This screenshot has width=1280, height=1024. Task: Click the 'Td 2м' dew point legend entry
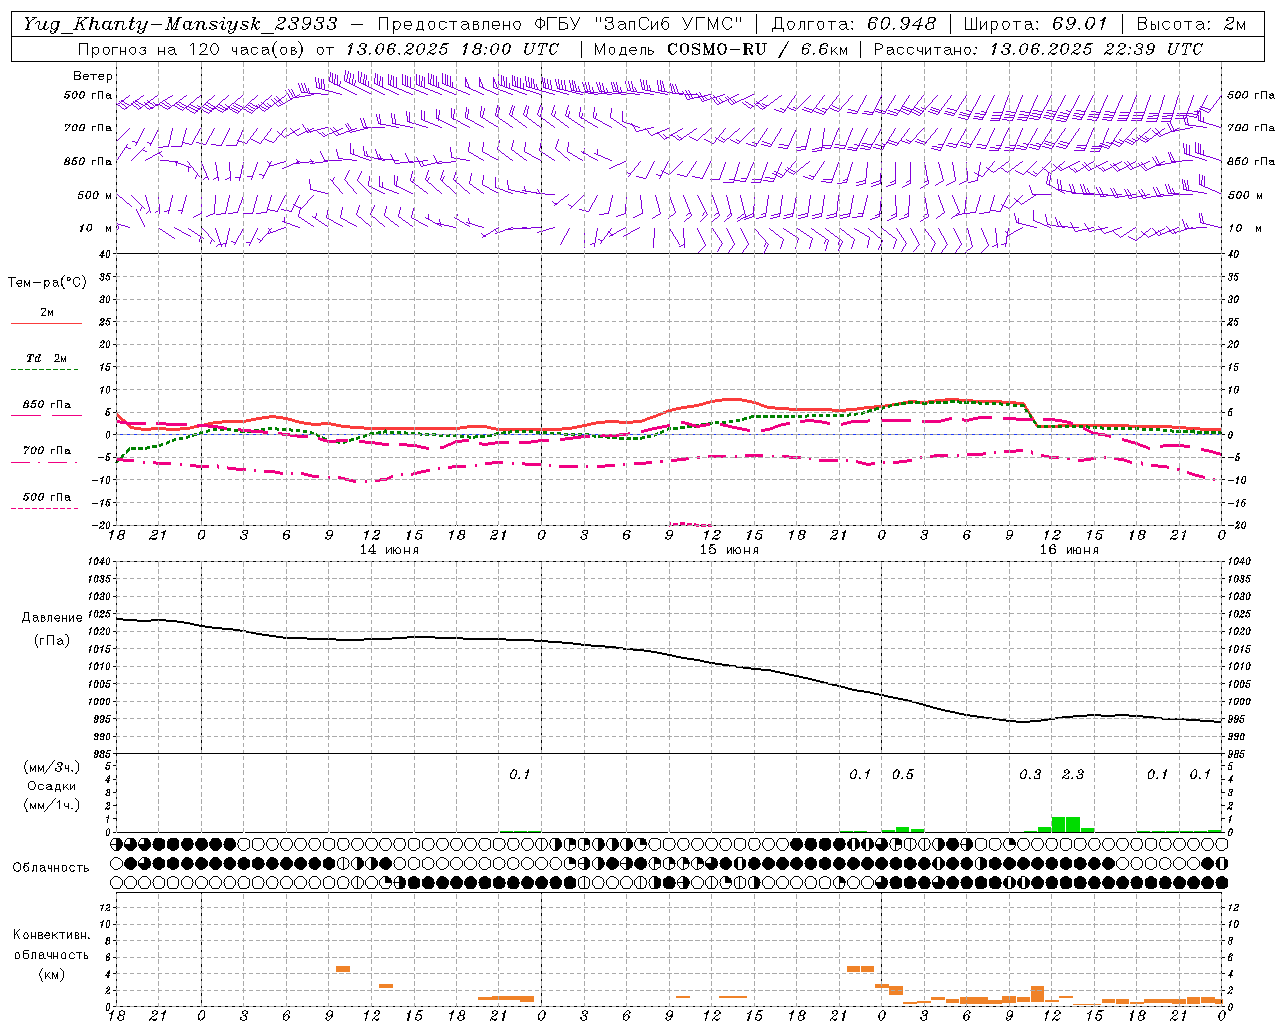coord(46,358)
